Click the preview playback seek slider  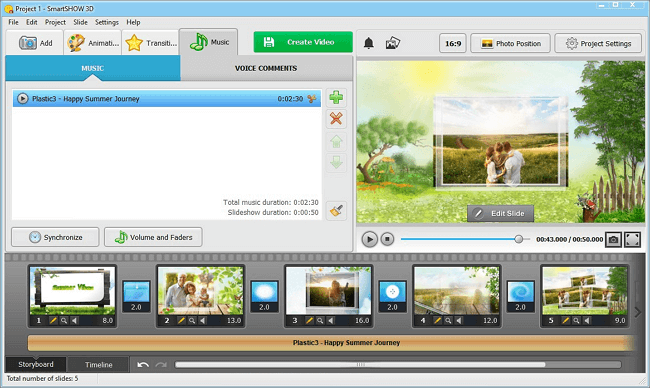click(x=465, y=239)
